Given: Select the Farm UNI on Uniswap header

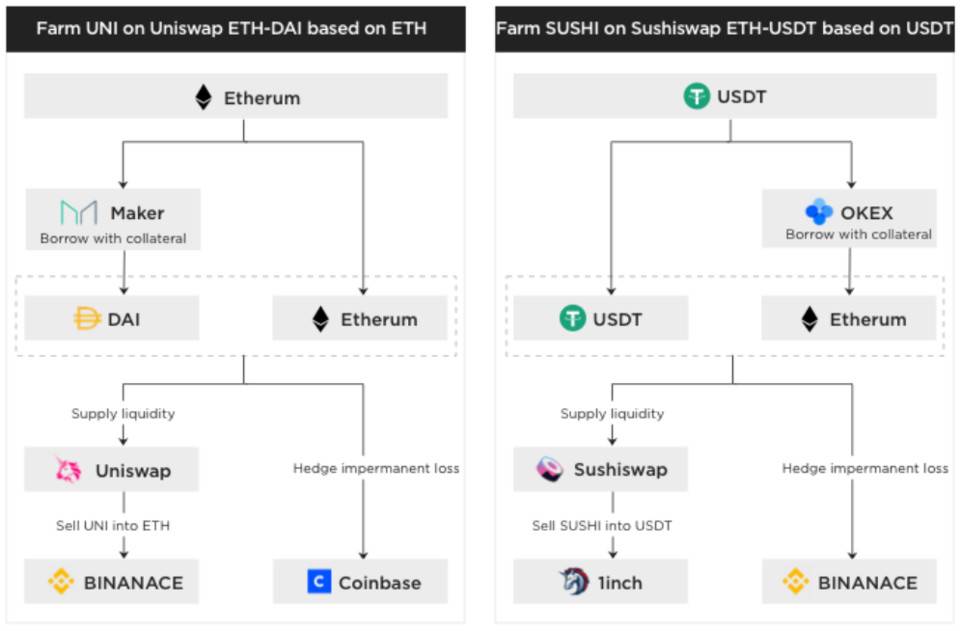Looking at the screenshot, I should [231, 28].
